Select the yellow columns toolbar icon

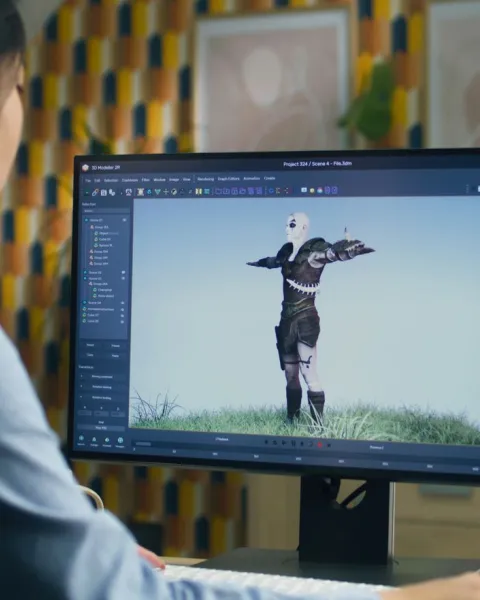click(x=198, y=191)
